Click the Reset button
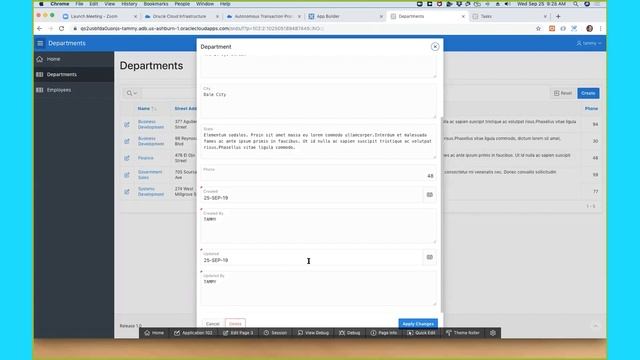Image resolution: width=640 pixels, height=360 pixels. pyautogui.click(x=563, y=93)
